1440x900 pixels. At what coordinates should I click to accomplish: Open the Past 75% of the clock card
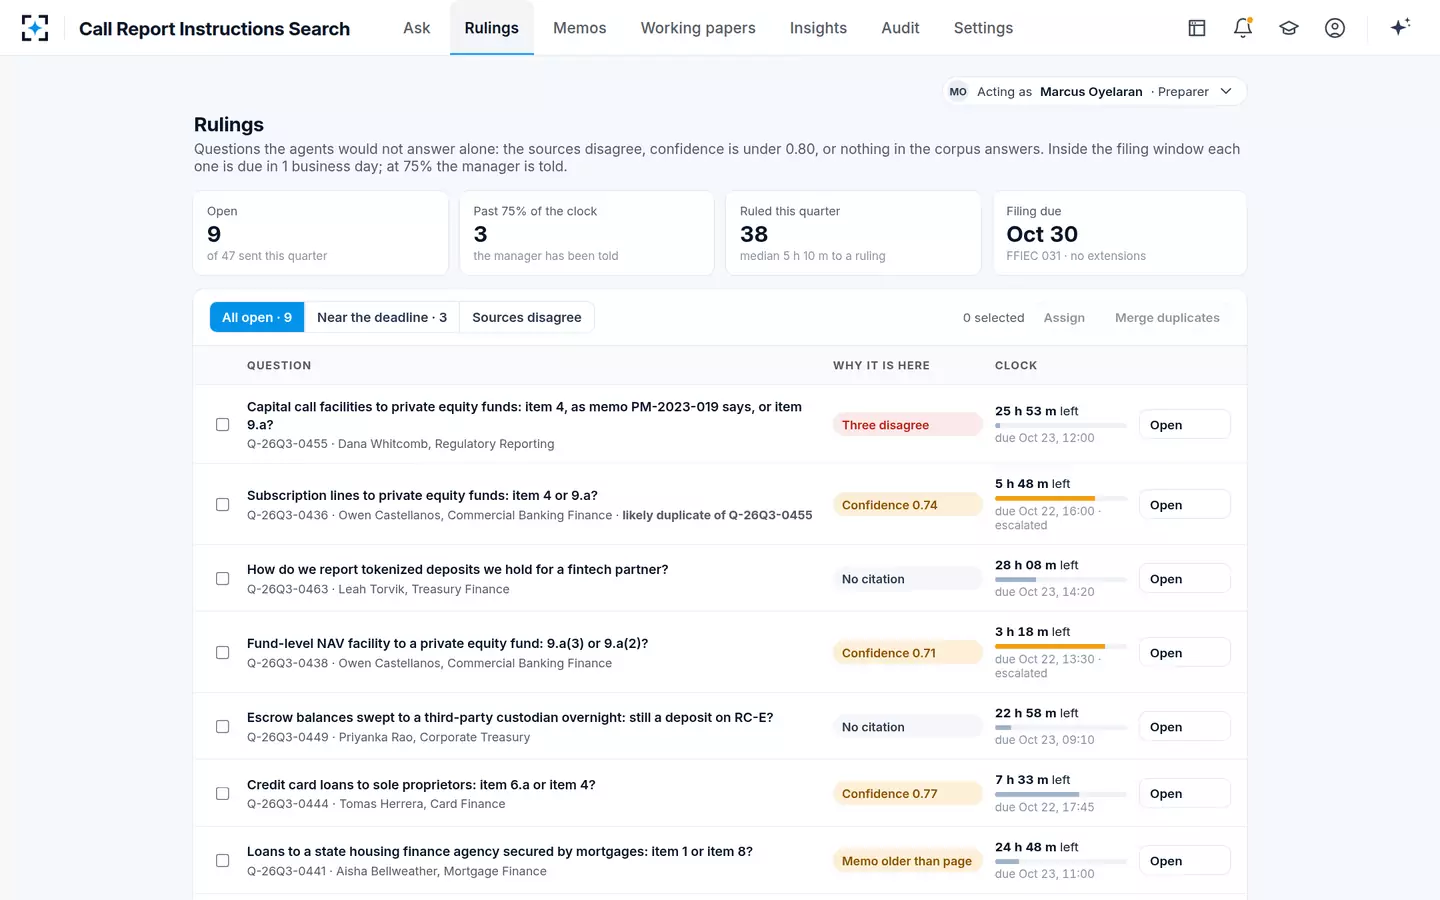tap(587, 233)
